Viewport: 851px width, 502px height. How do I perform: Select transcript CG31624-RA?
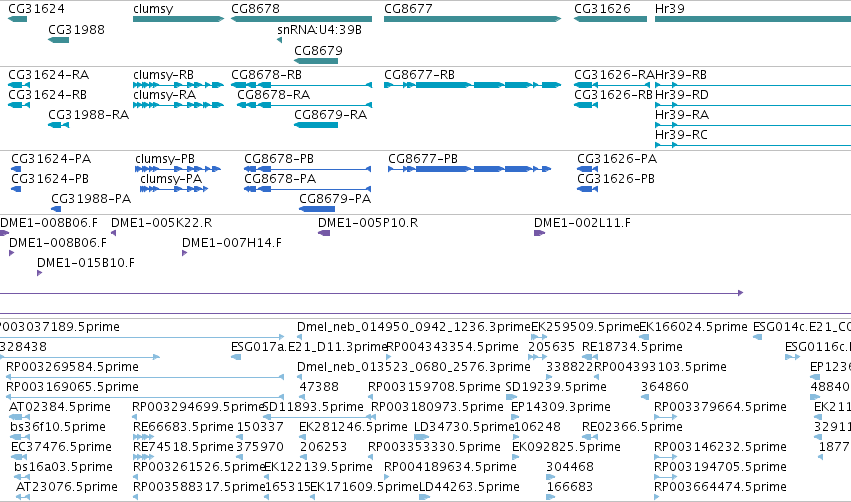tap(49, 74)
